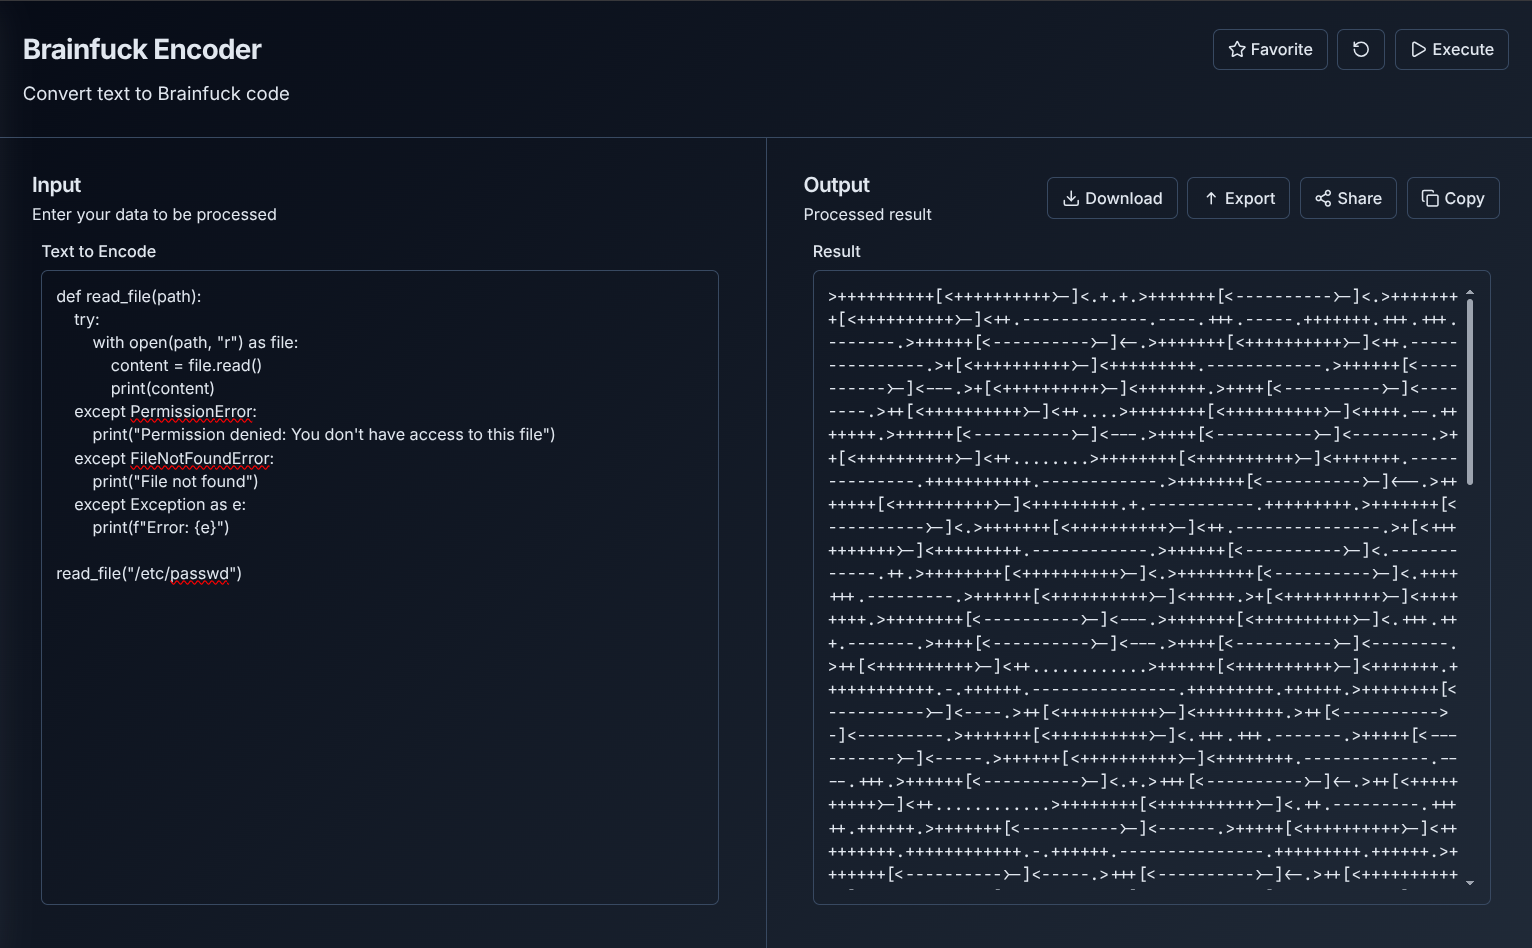Favorite the Brainfuck Encoder tool
The height and width of the screenshot is (948, 1532).
point(1270,49)
